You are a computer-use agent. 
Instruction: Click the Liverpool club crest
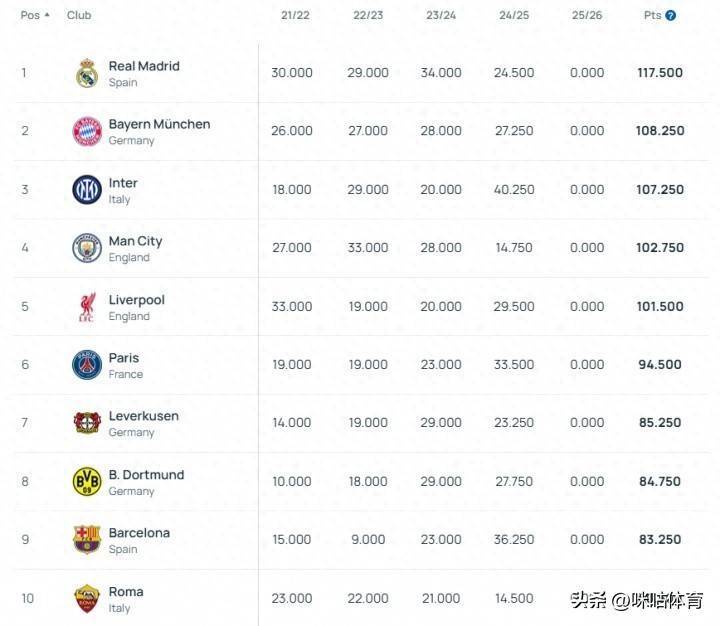tap(87, 307)
